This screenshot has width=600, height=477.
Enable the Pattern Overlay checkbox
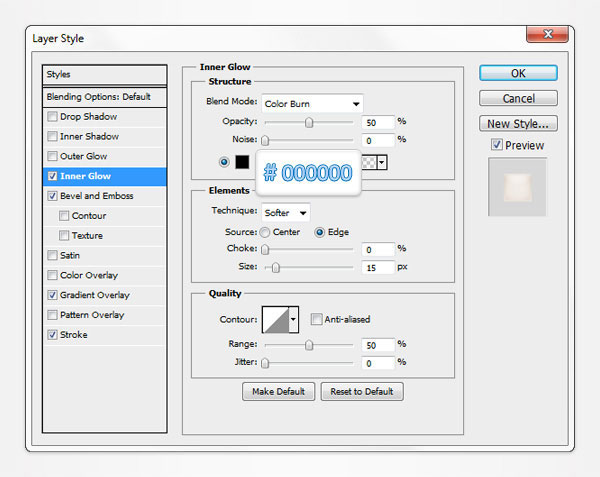pos(52,315)
